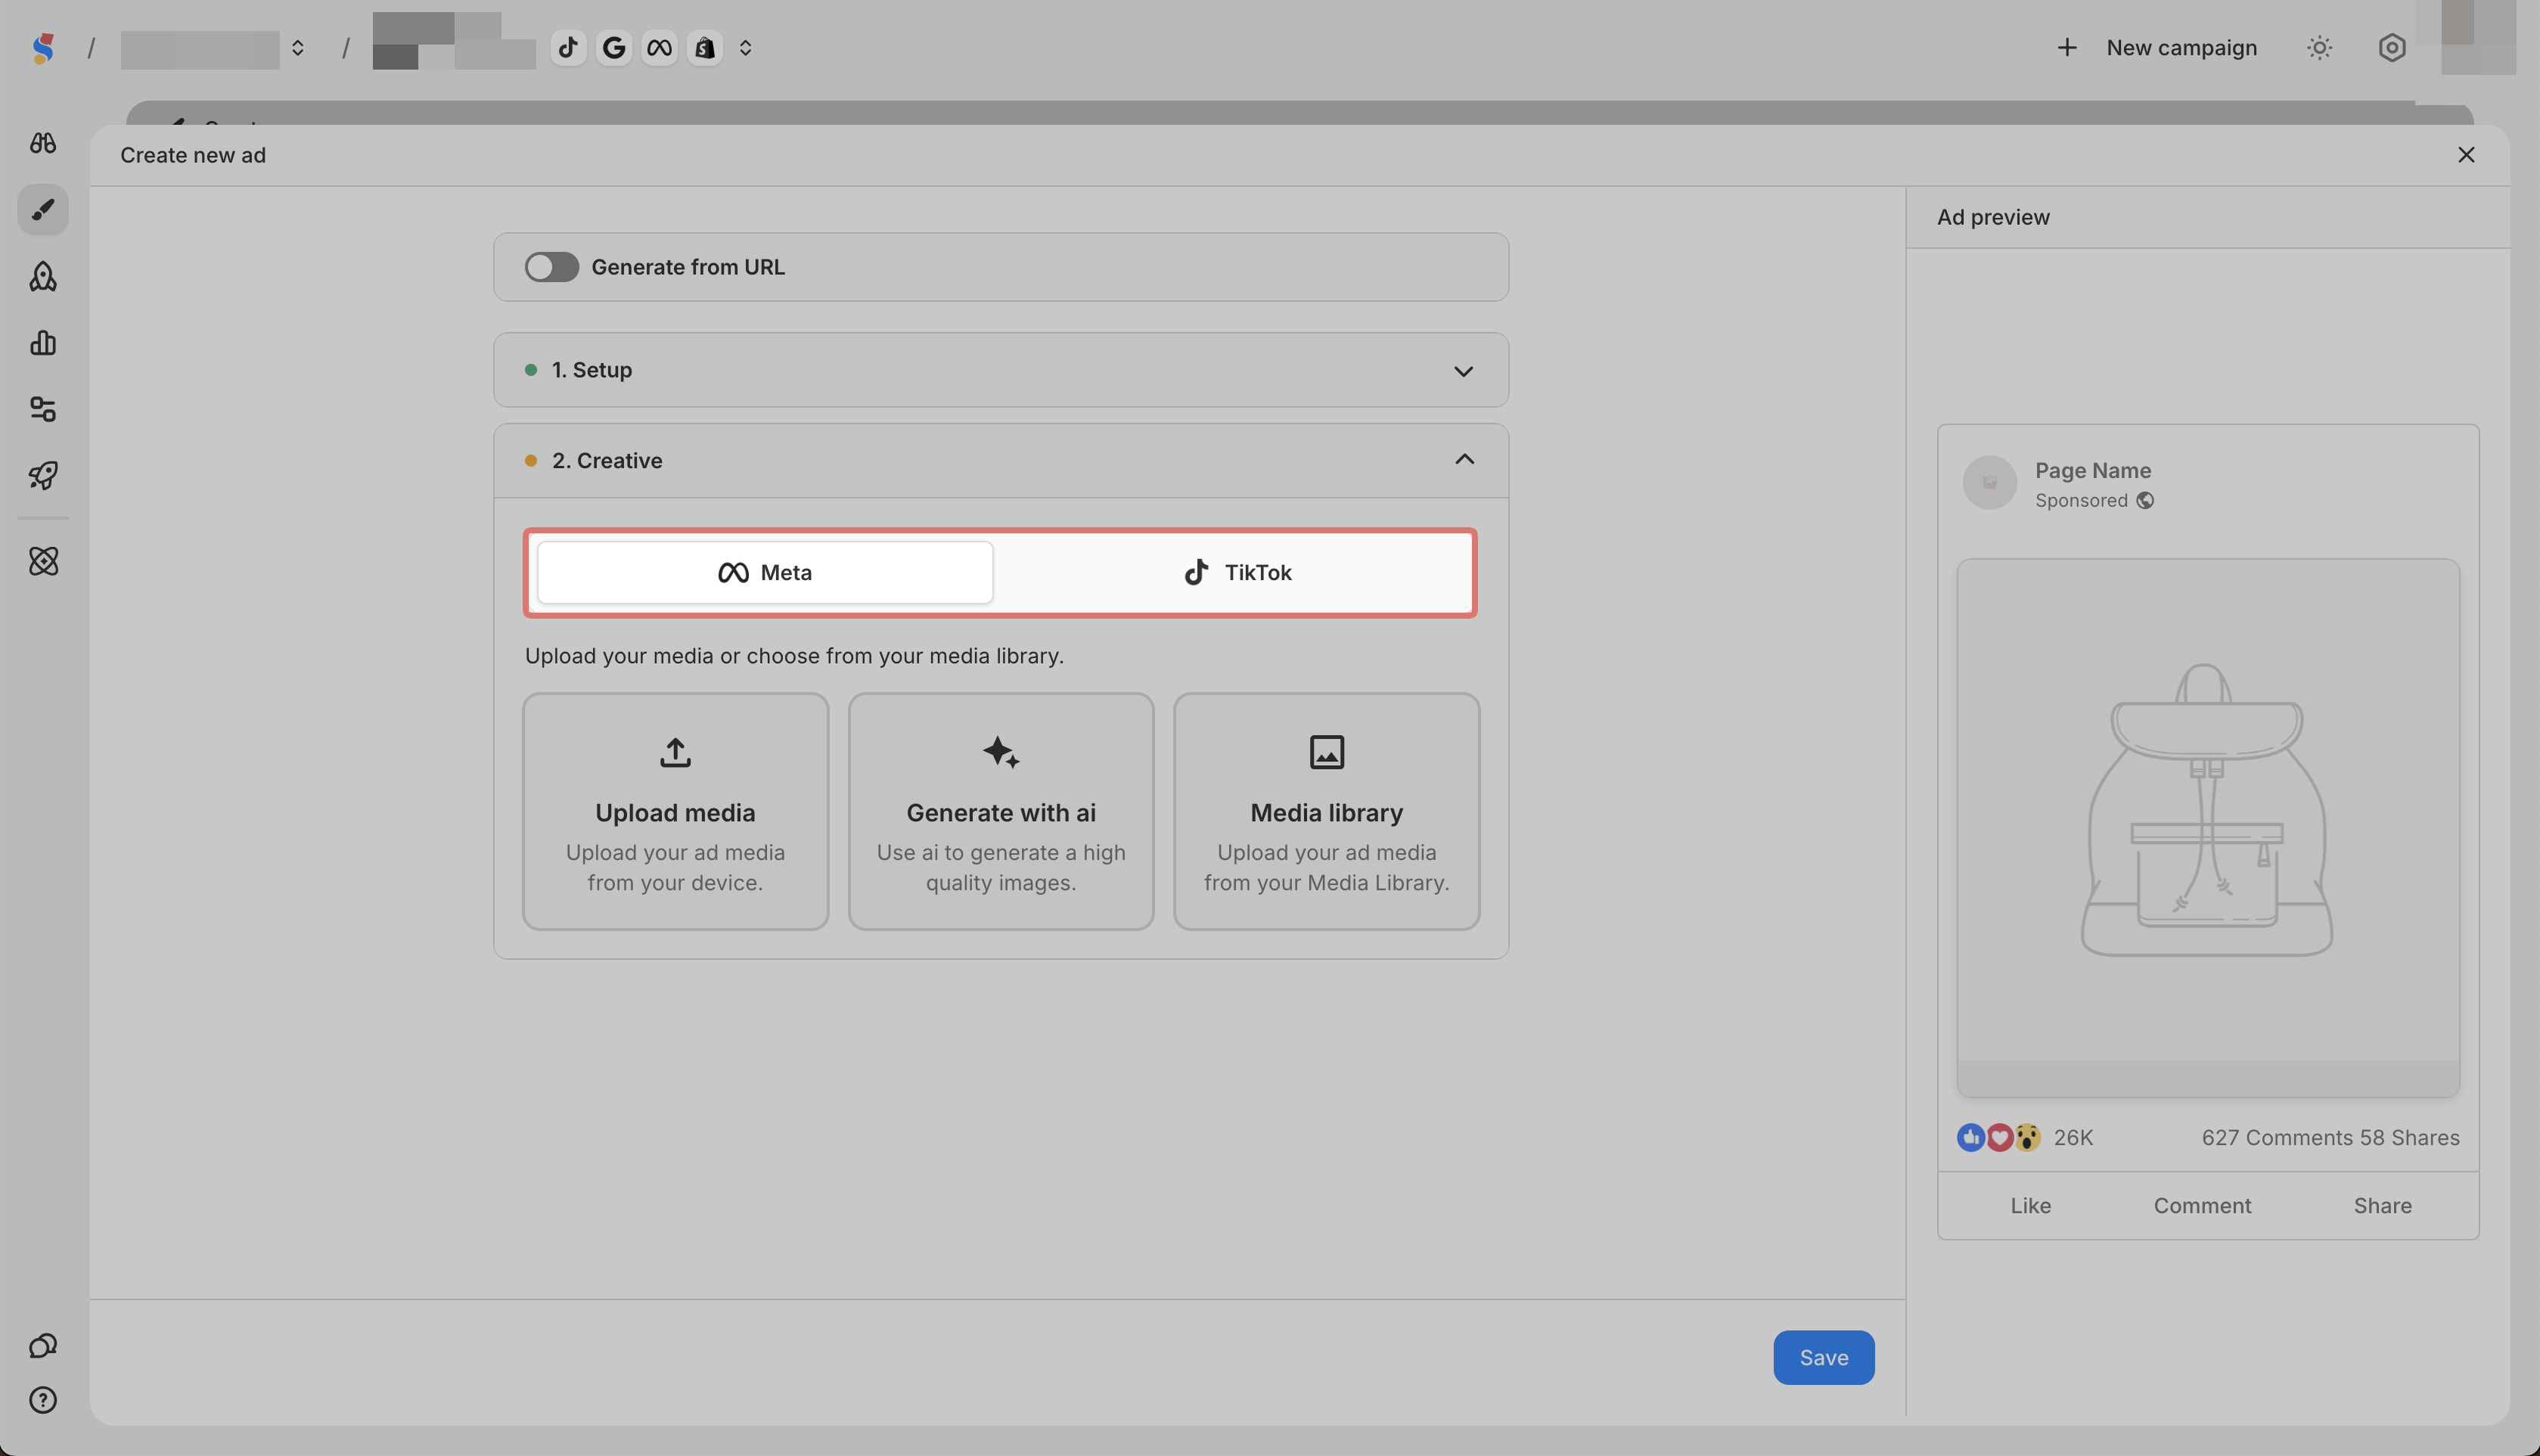Image resolution: width=2540 pixels, height=1456 pixels.
Task: Choose the Upload media card
Action: tap(675, 811)
